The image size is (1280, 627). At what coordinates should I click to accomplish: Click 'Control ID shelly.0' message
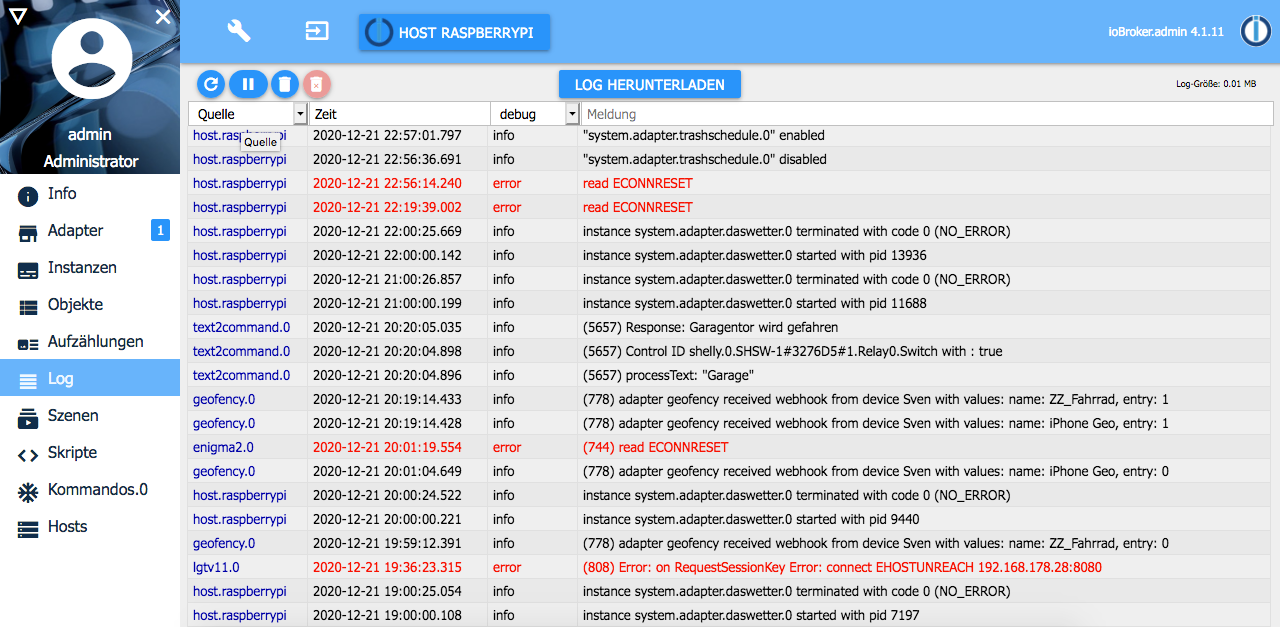tap(792, 351)
